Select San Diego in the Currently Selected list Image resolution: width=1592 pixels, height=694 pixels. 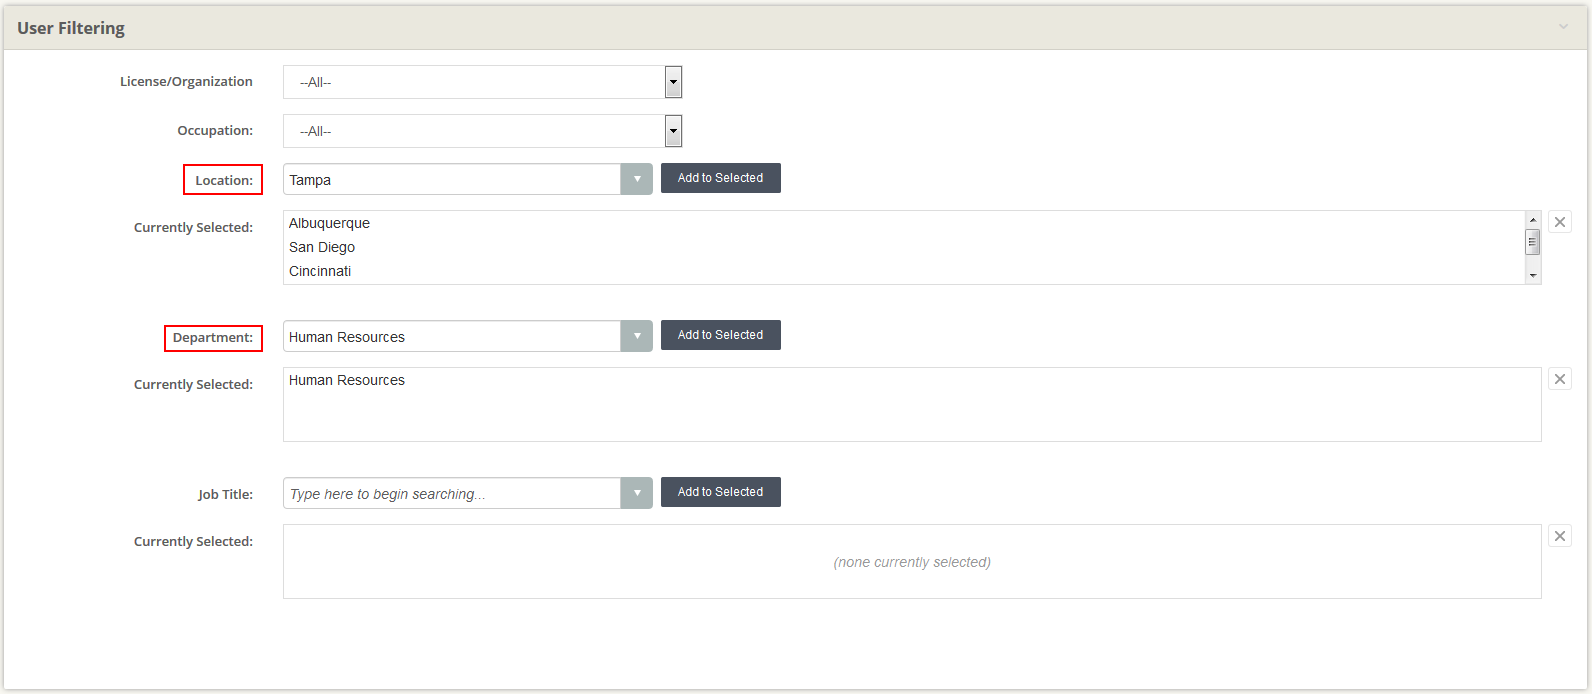pyautogui.click(x=321, y=247)
